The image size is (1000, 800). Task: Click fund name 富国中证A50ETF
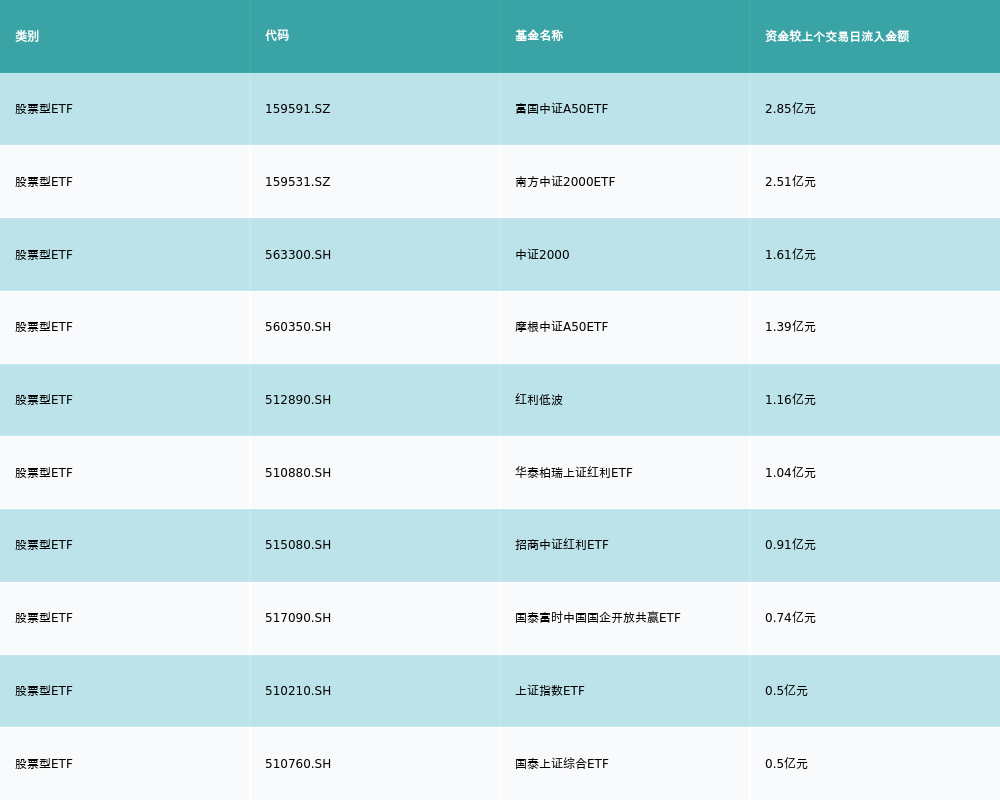click(561, 109)
